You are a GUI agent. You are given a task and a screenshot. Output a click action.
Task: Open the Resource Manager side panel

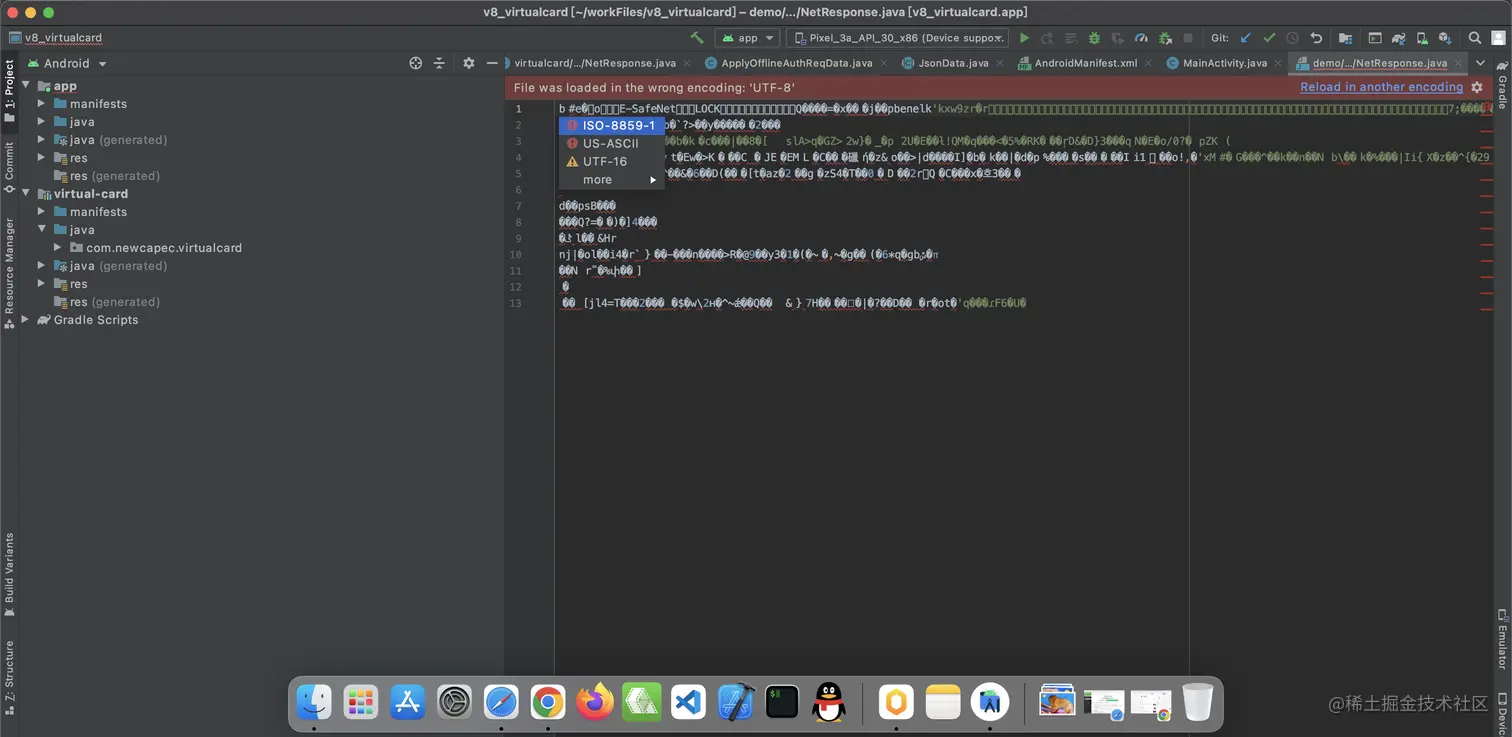(10, 274)
